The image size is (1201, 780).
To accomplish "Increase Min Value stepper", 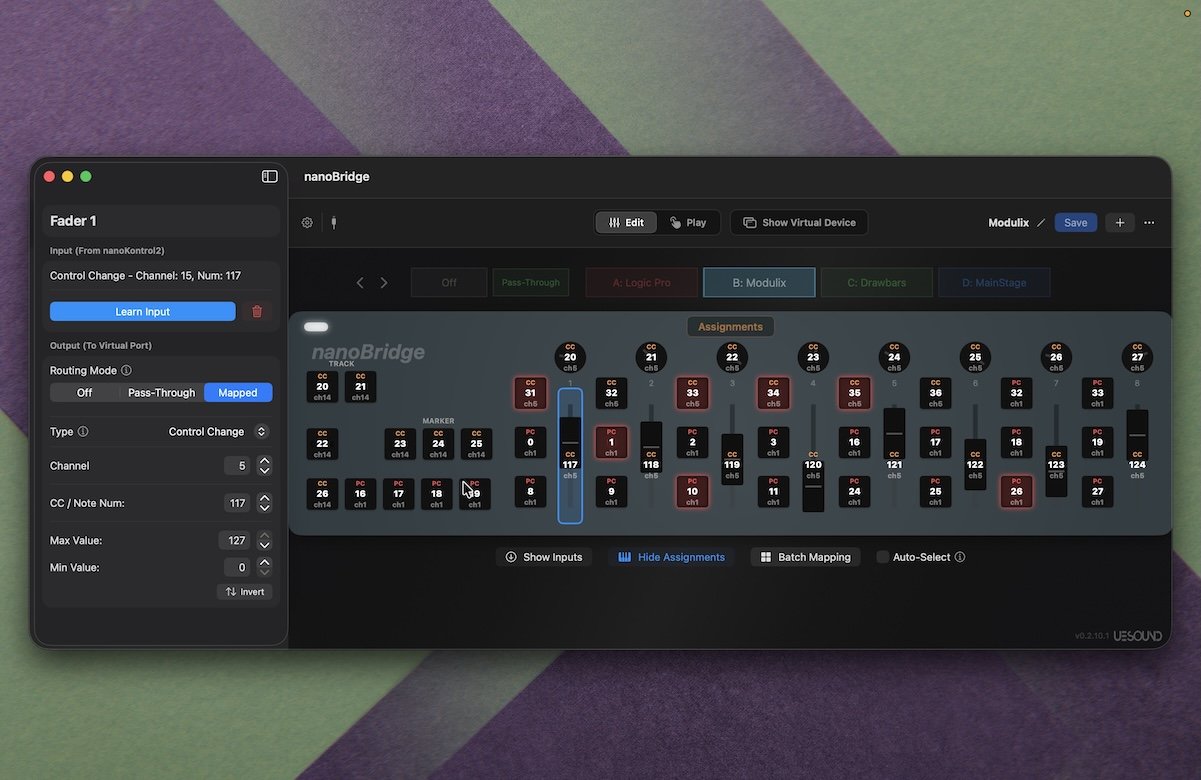I will pos(264,562).
